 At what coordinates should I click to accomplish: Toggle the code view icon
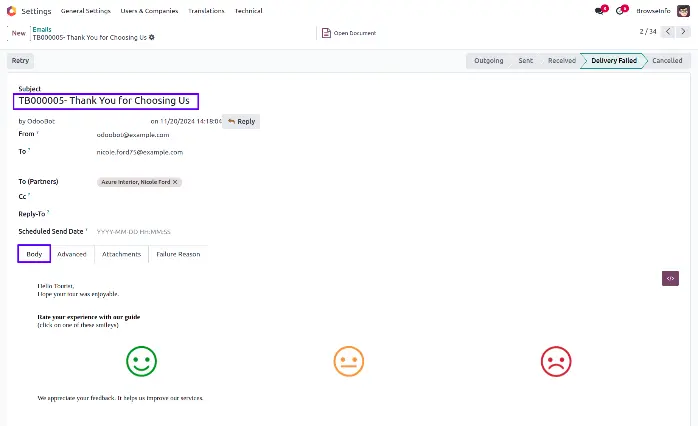[x=670, y=278]
